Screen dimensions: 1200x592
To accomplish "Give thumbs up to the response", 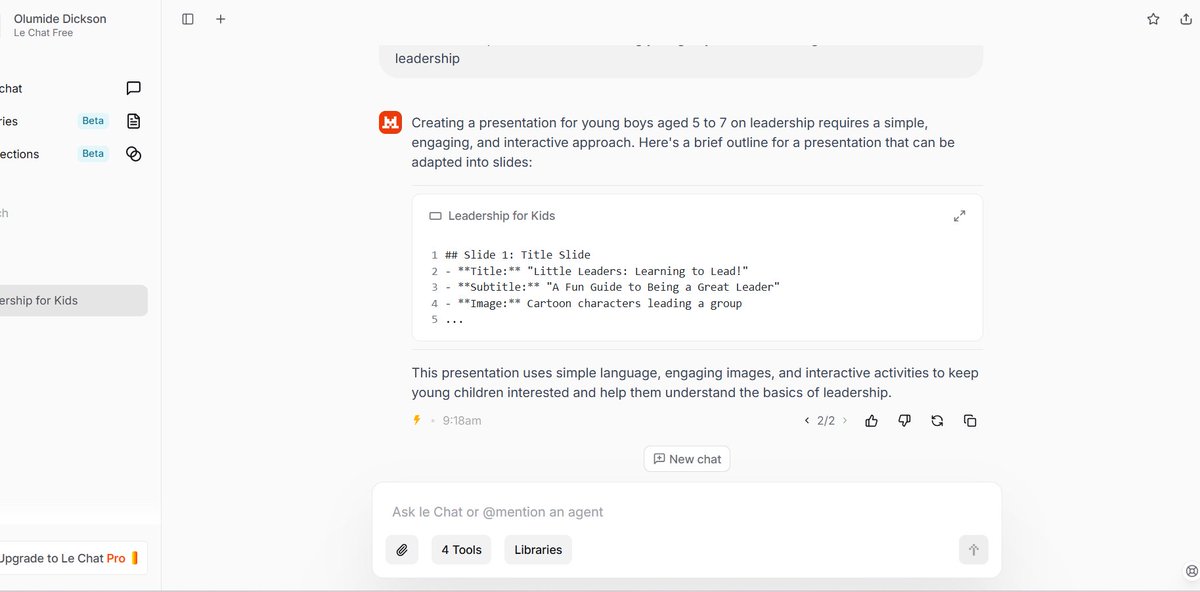I will (x=872, y=421).
